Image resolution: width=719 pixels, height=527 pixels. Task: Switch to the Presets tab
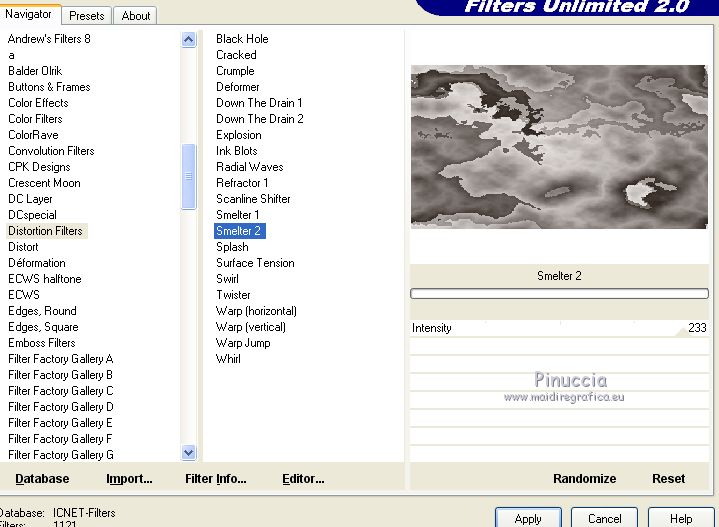[x=87, y=16]
